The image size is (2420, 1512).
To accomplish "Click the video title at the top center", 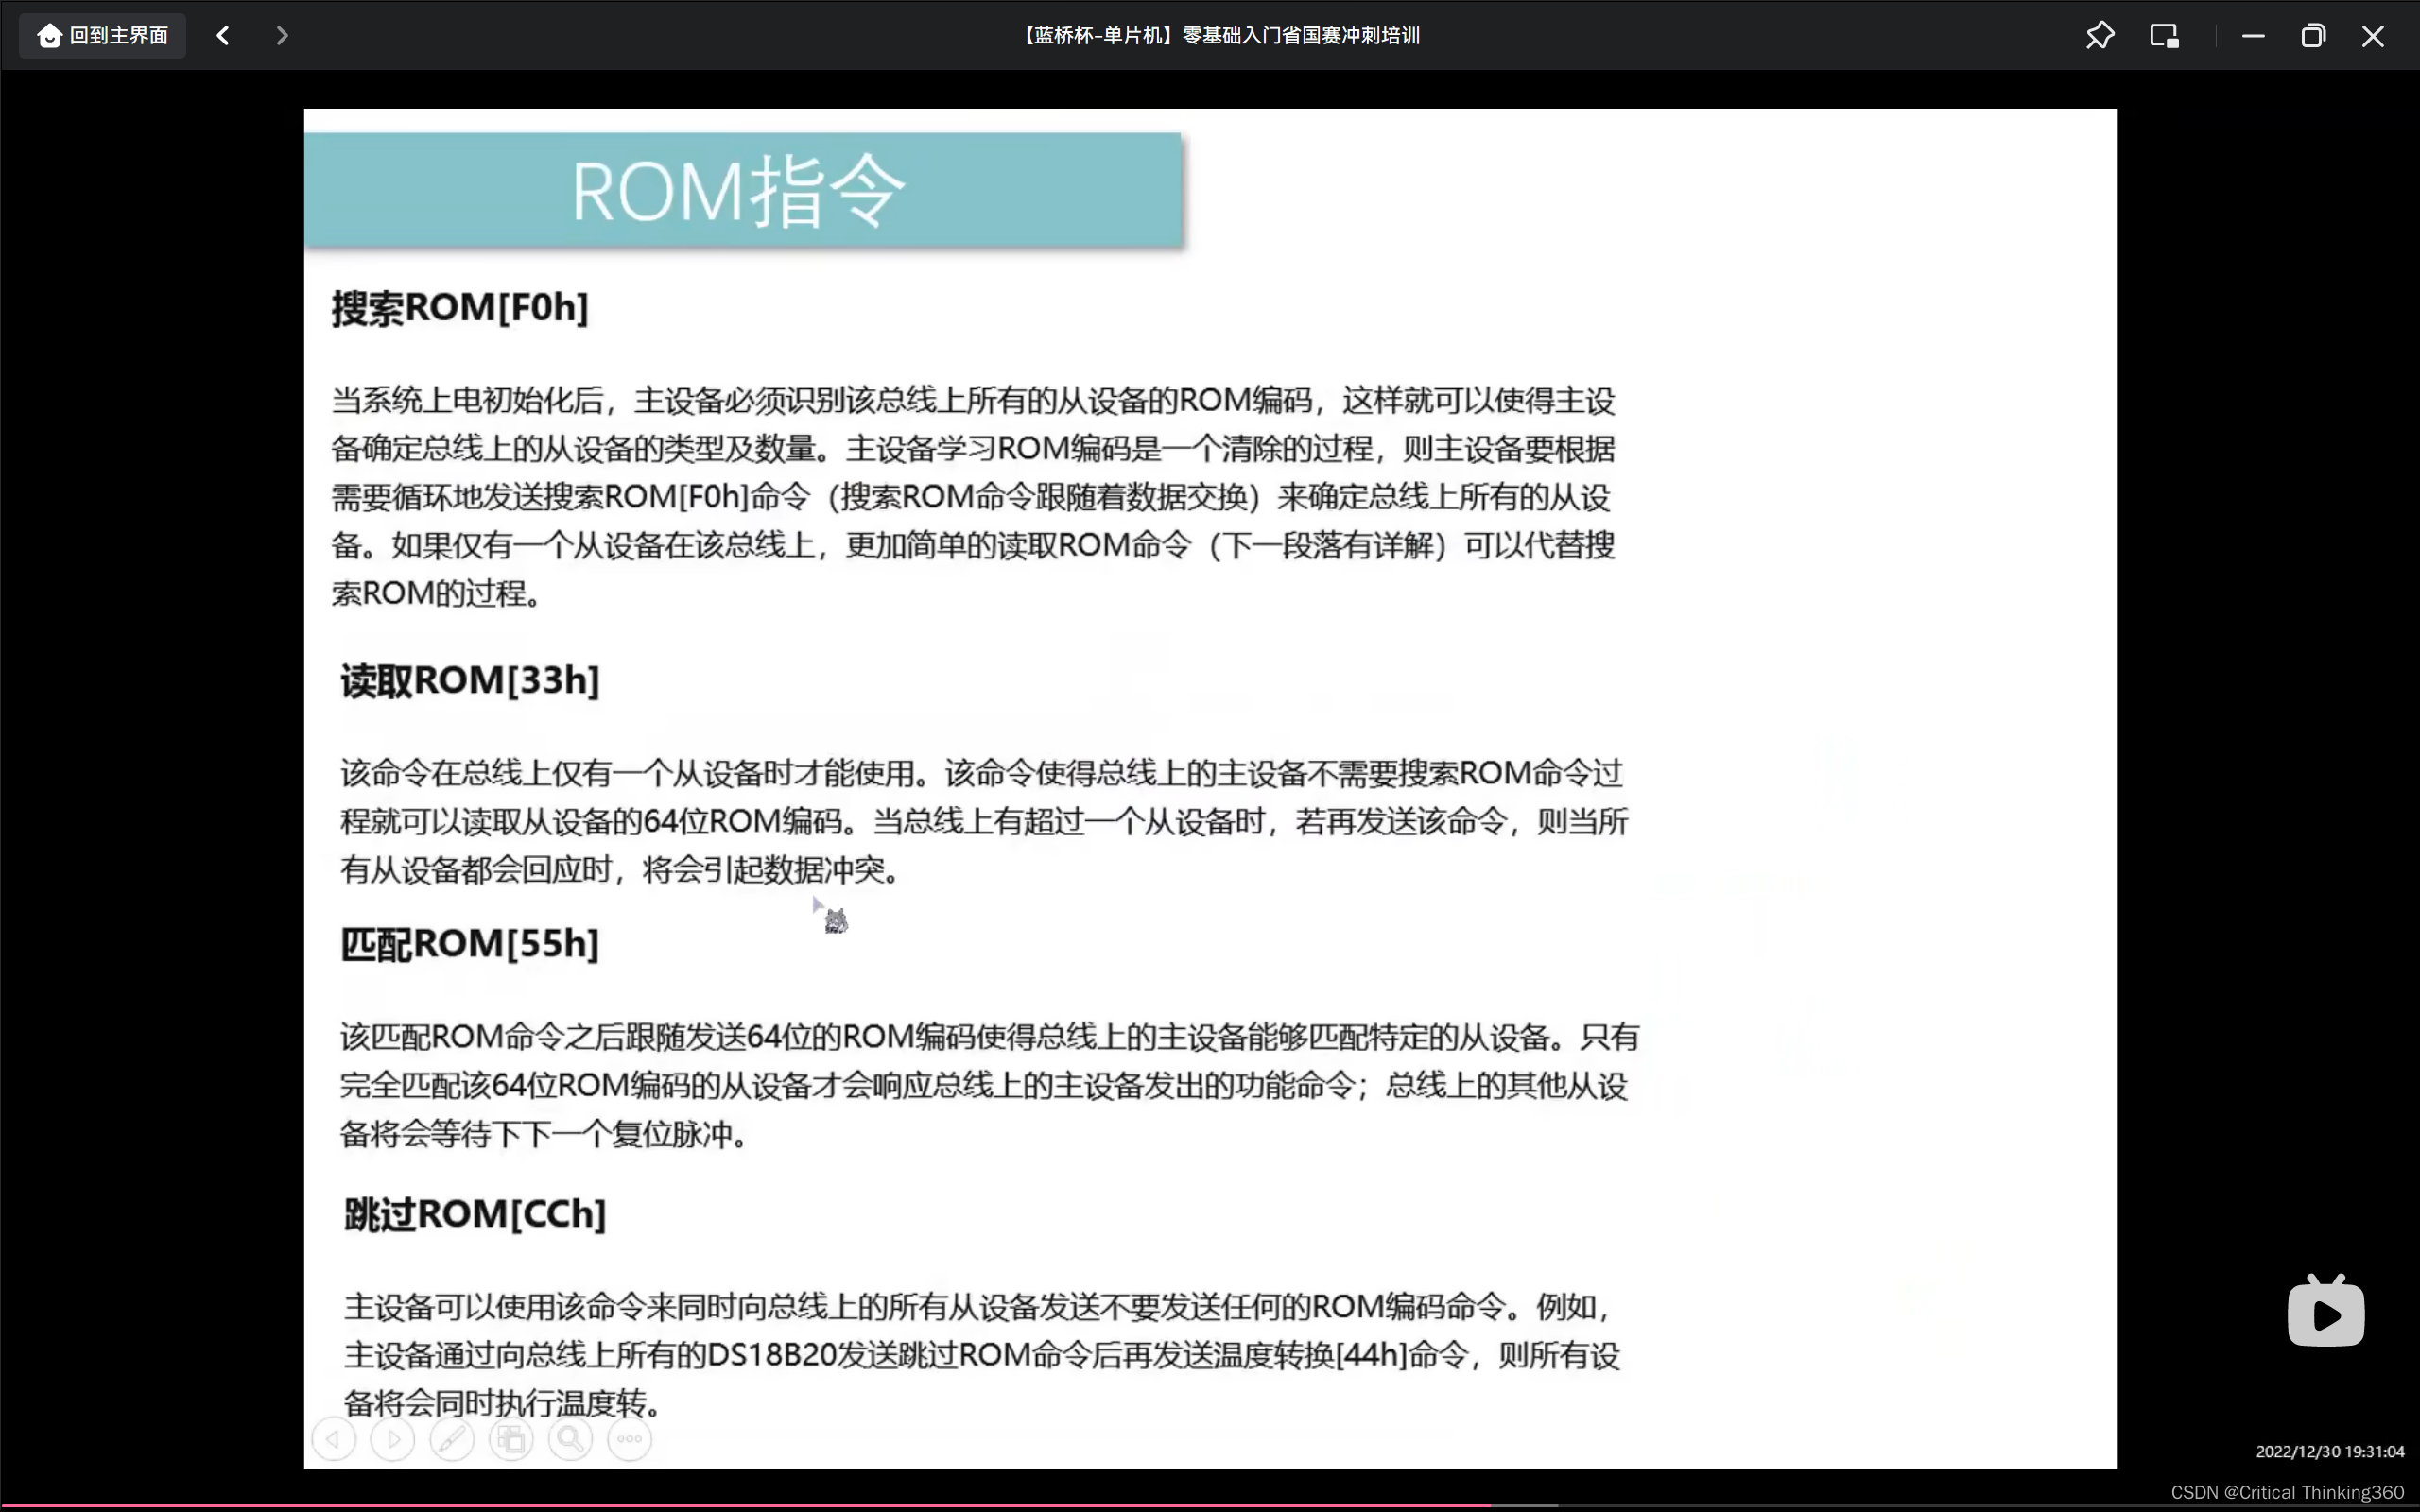I will point(1220,36).
